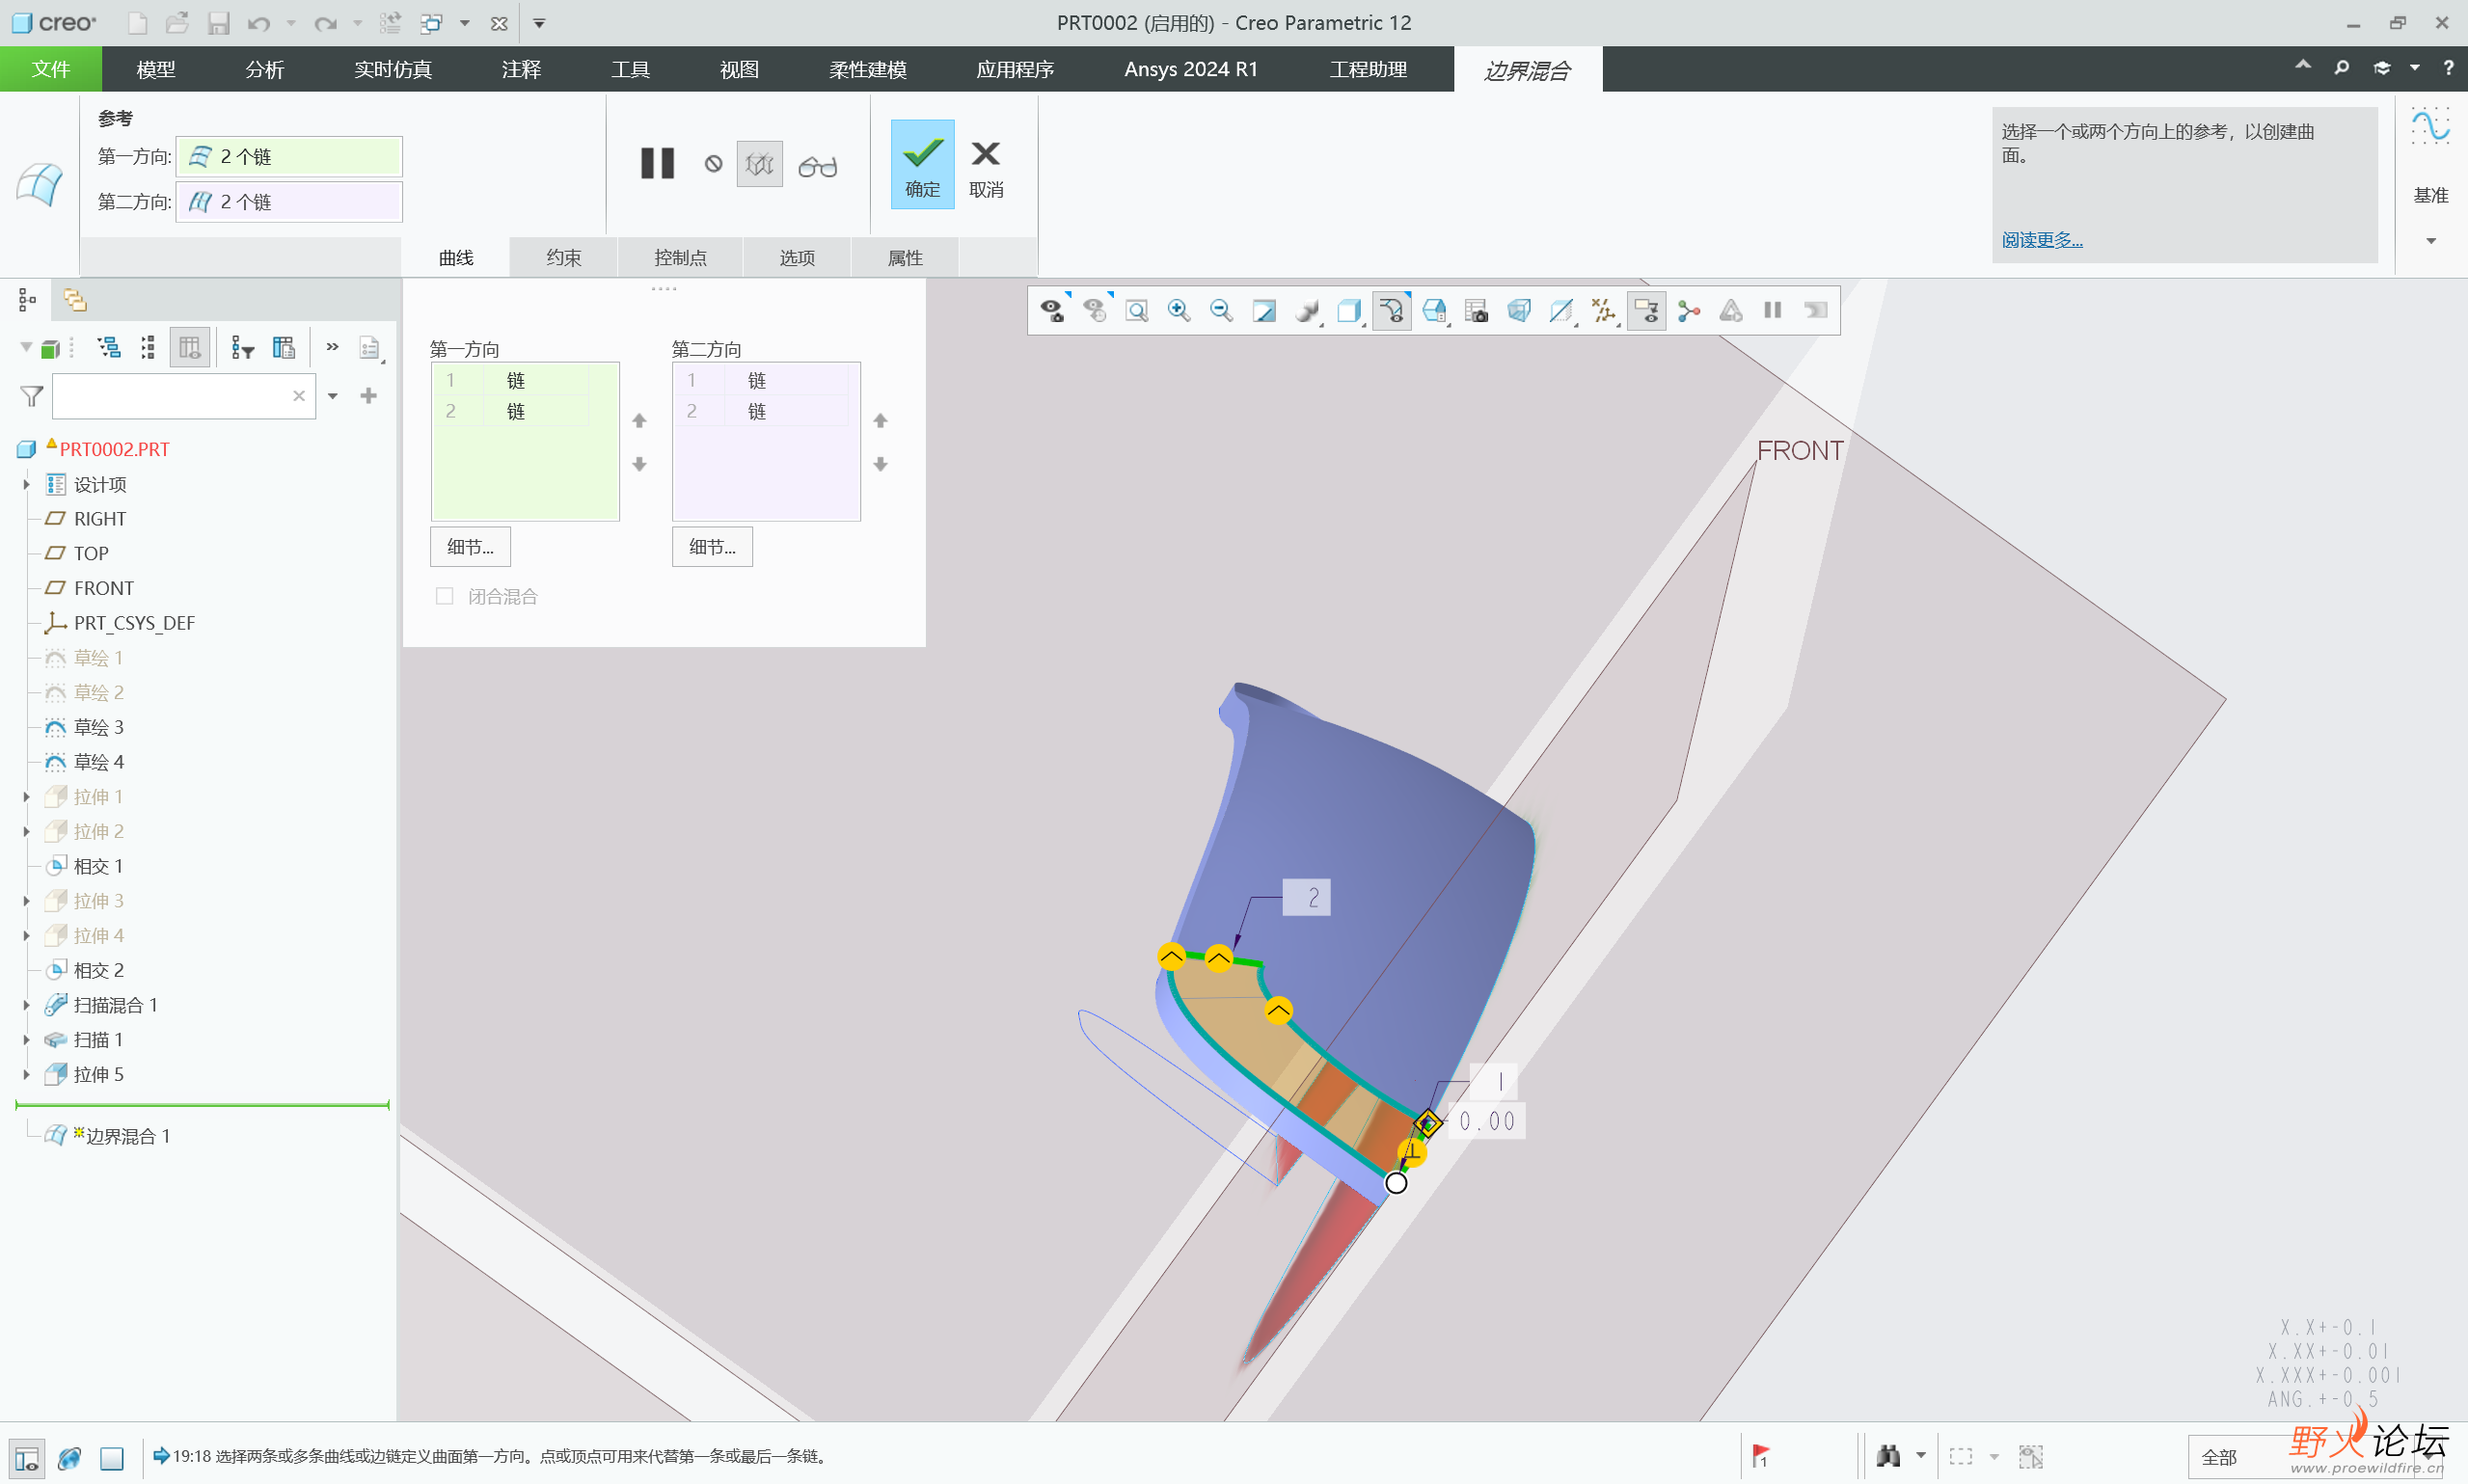2468x1484 pixels.
Task: Click the funnel filter icon beside search box
Action: 32,397
